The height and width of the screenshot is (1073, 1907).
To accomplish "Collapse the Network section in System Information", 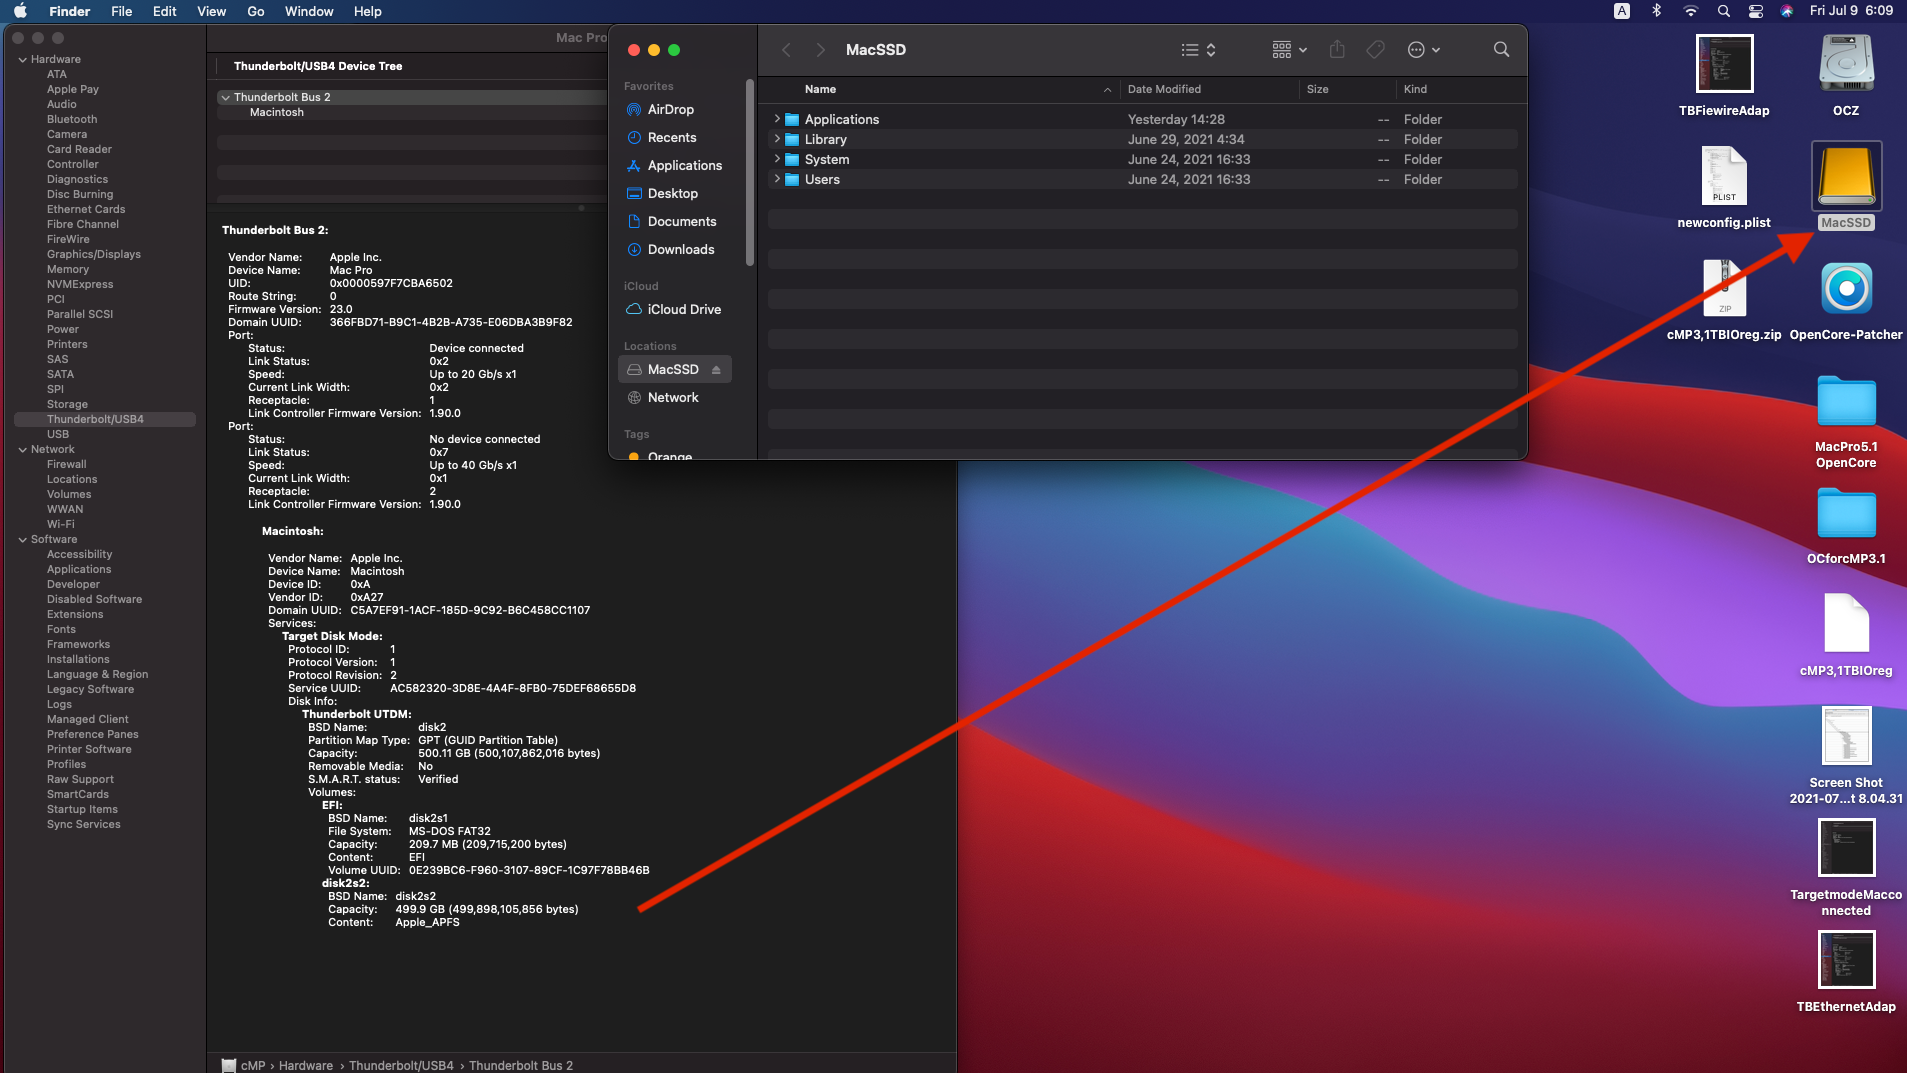I will [x=23, y=450].
